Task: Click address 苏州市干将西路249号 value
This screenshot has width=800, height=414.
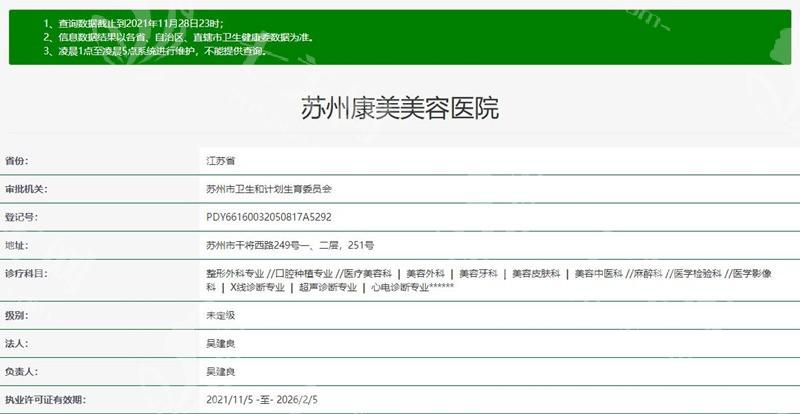Action: [290, 246]
